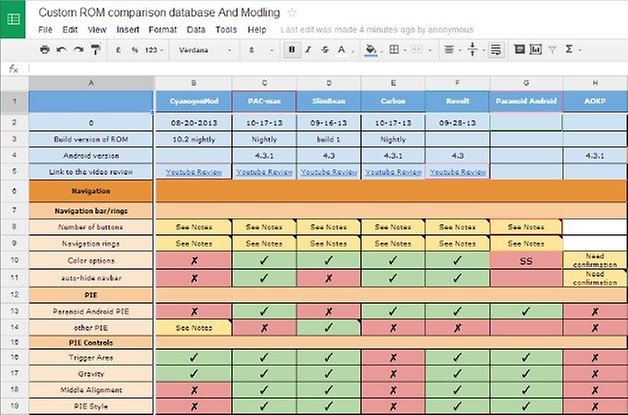Open the Tools menu
This screenshot has width=628, height=415.
(226, 30)
